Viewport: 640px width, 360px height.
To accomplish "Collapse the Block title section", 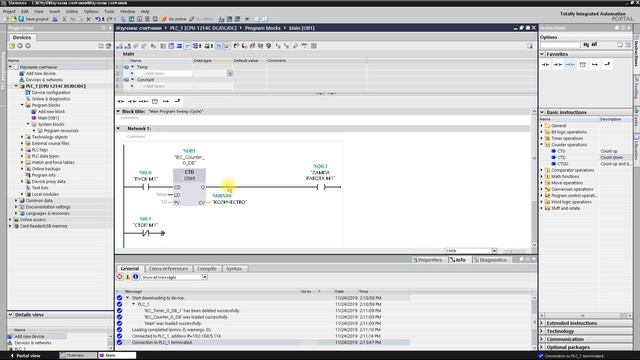I will coord(118,111).
